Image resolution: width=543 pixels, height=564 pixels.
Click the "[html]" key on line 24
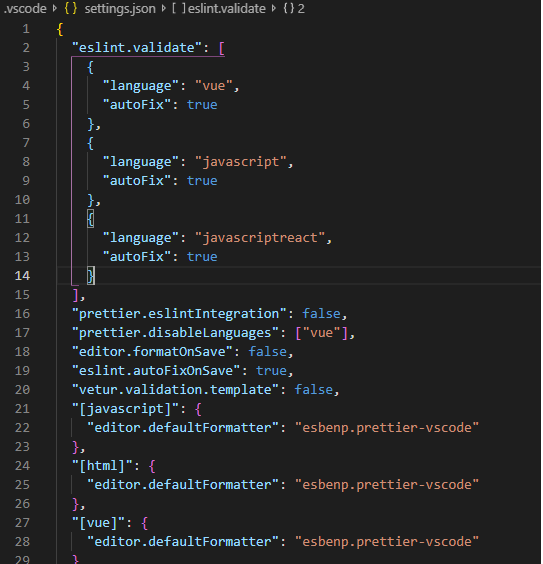point(102,466)
